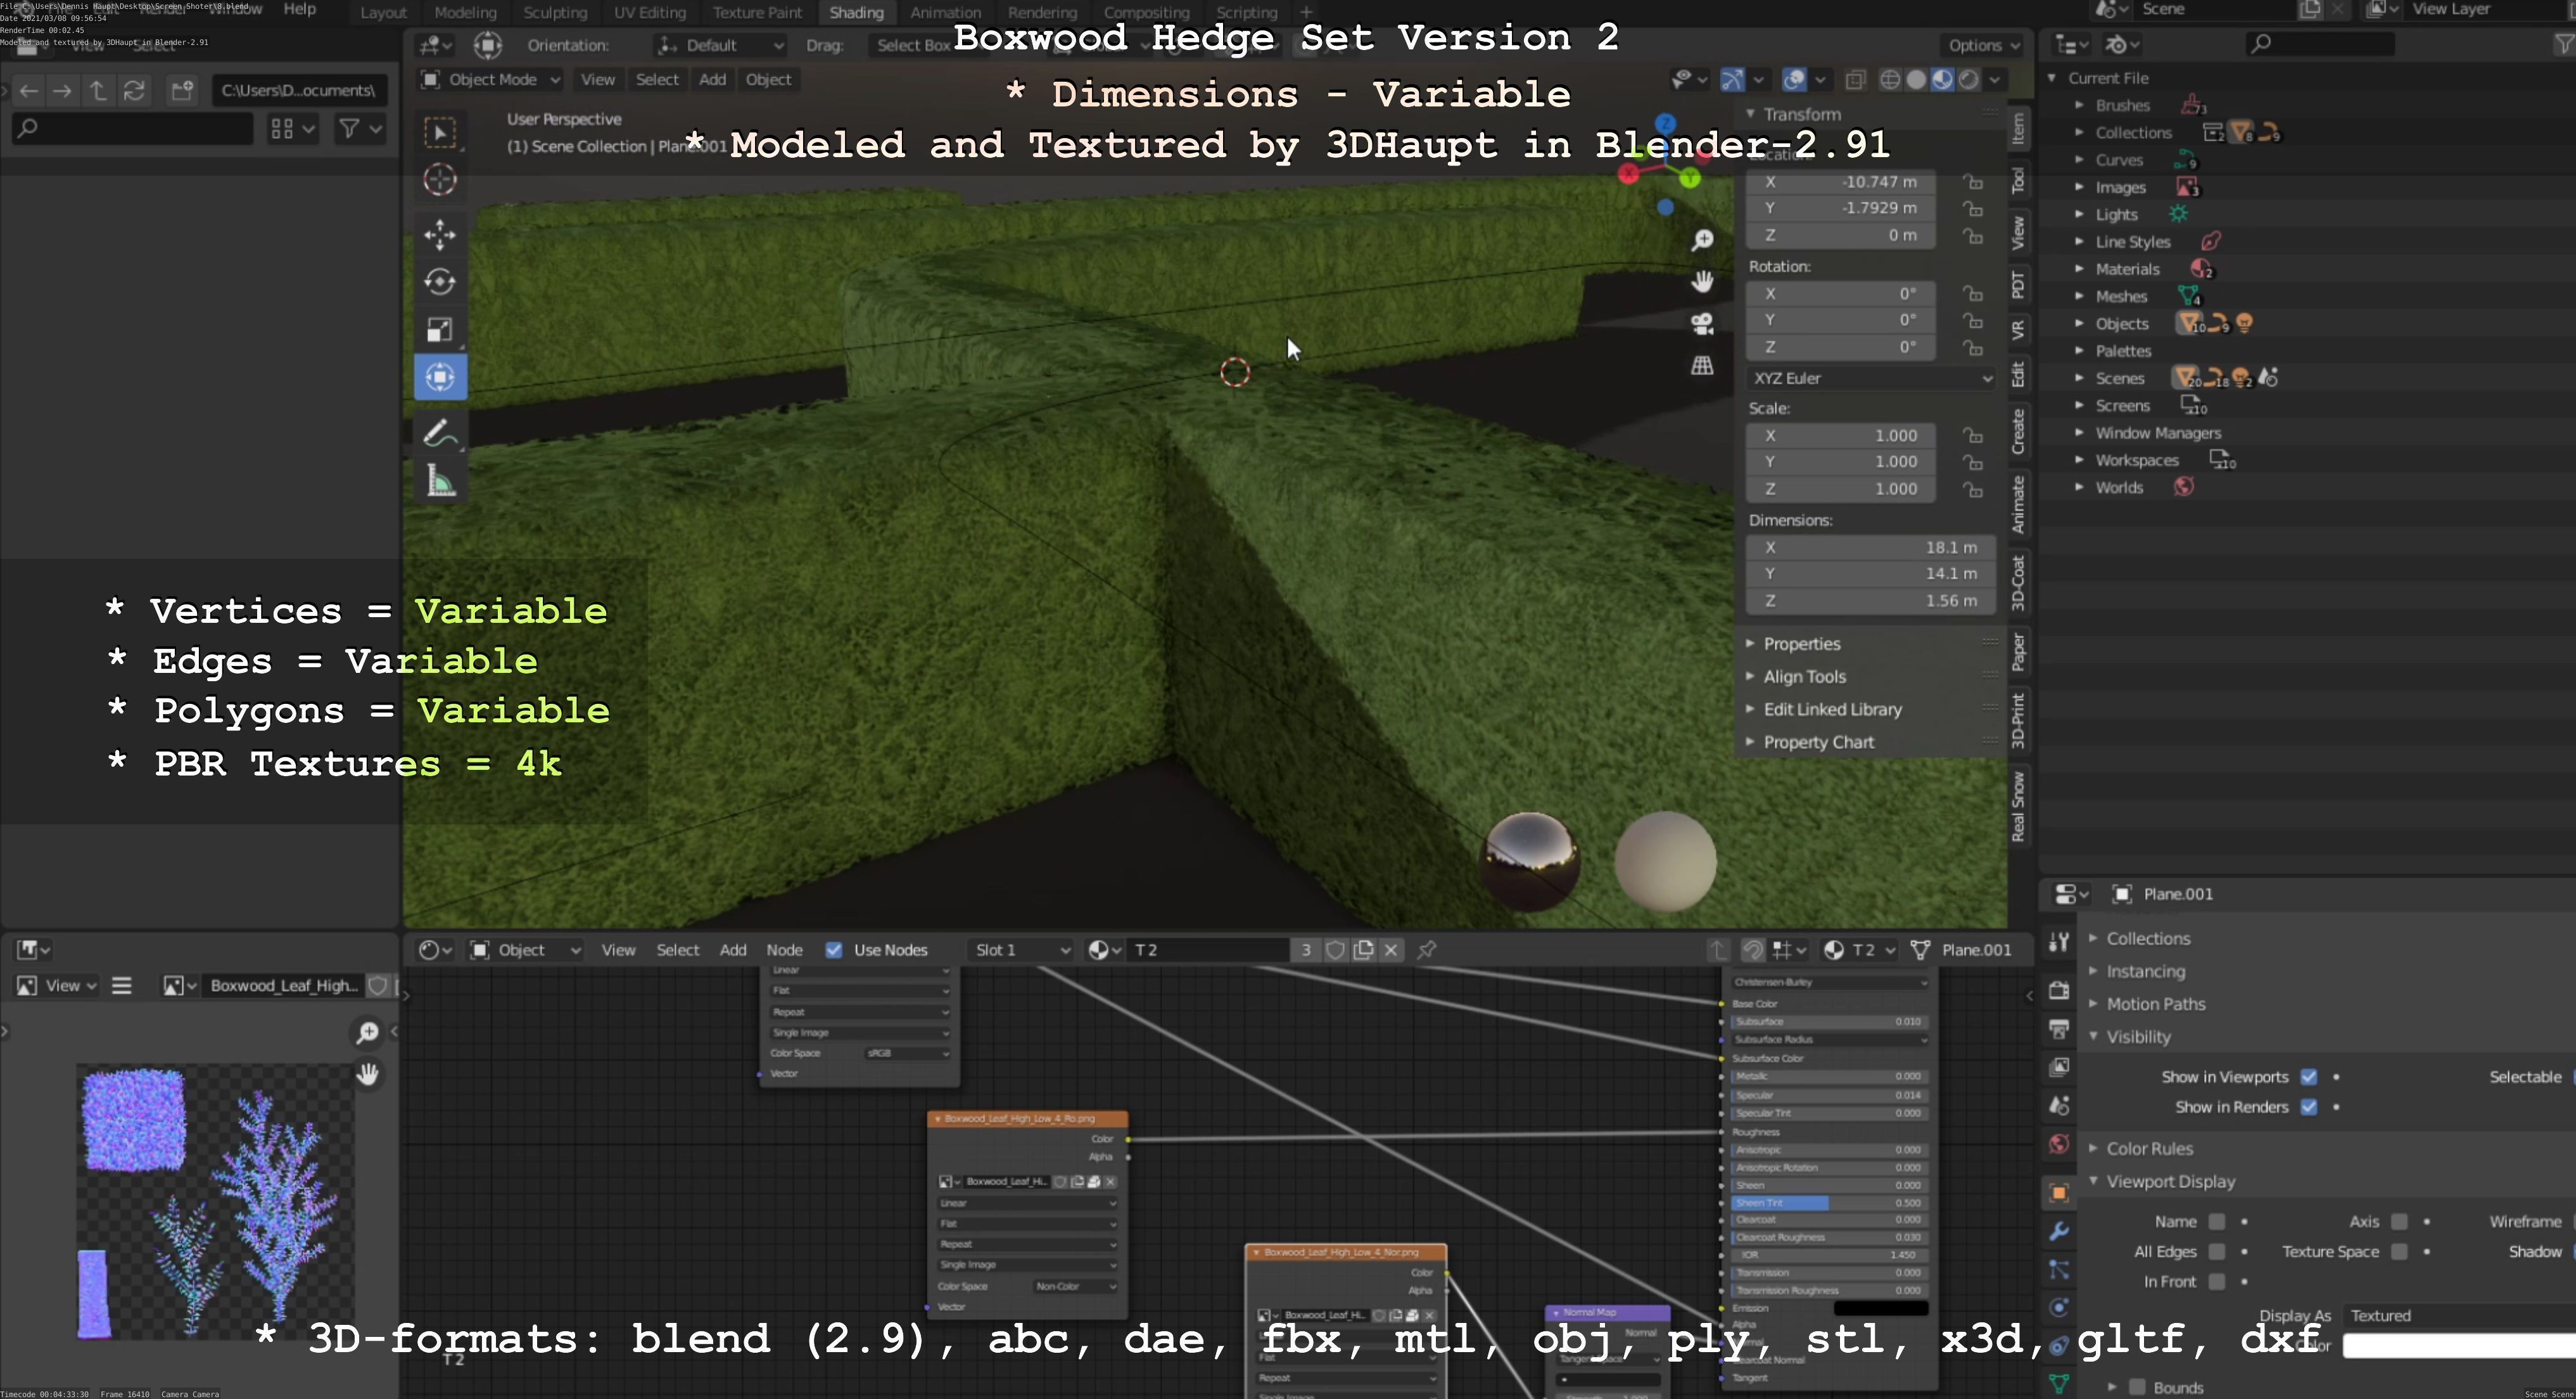Go forward in file browser
Image resolution: width=2576 pixels, height=1399 pixels.
click(62, 91)
